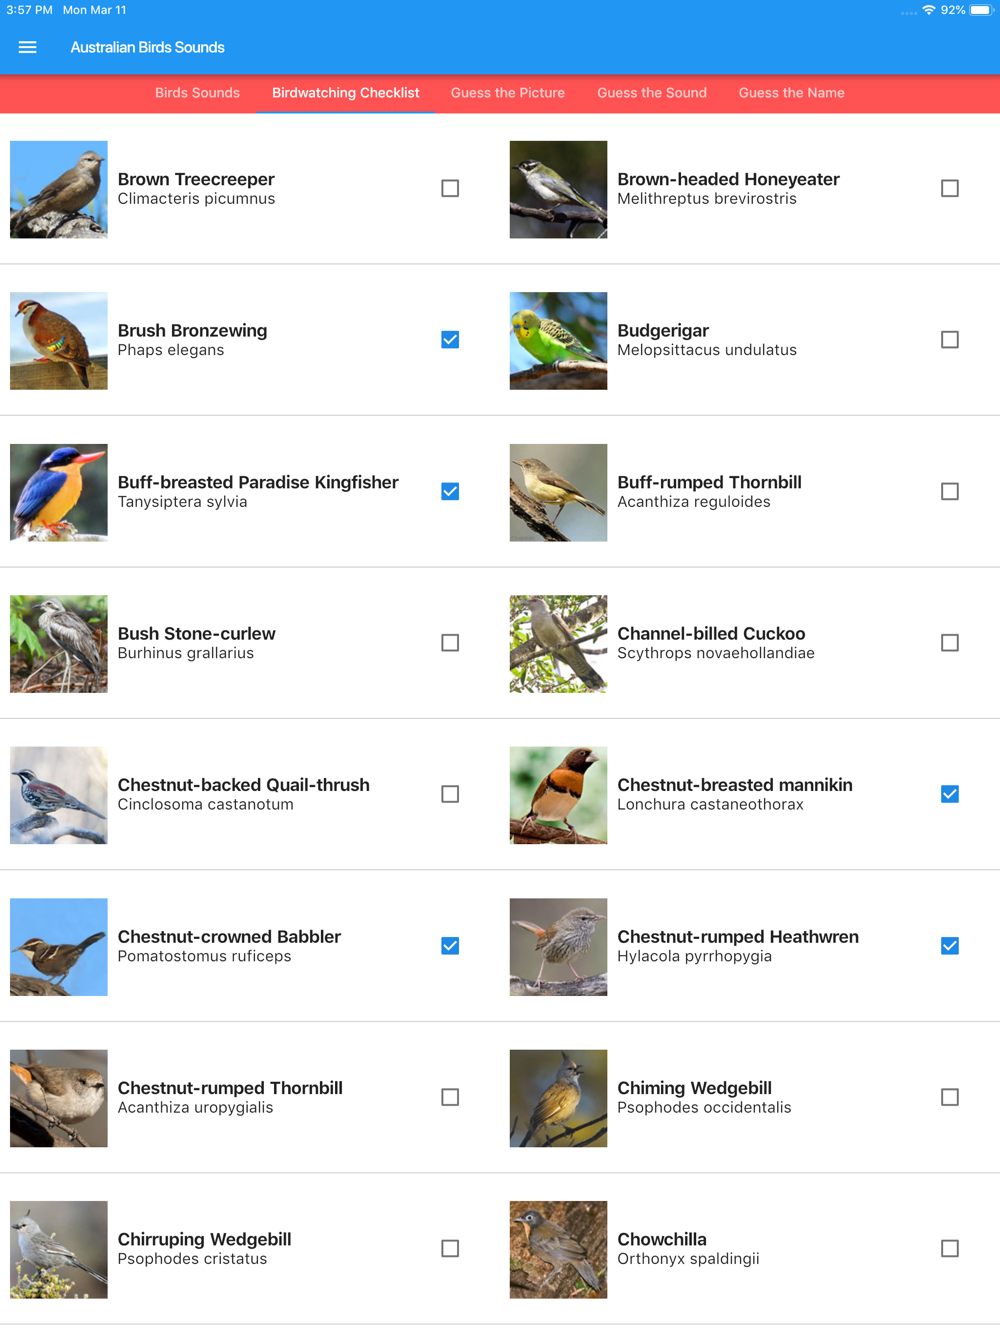
Task: Select the Bush Stone-curlew entry
Action: click(x=250, y=643)
